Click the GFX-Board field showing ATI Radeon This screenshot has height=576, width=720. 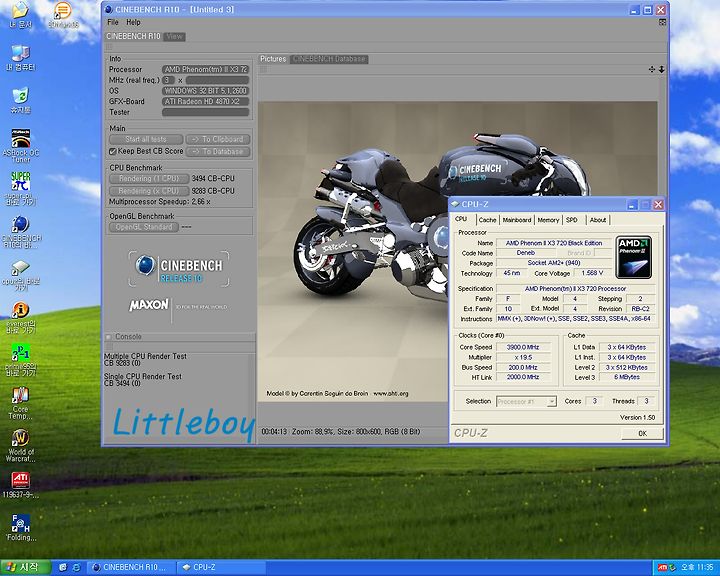[x=205, y=102]
